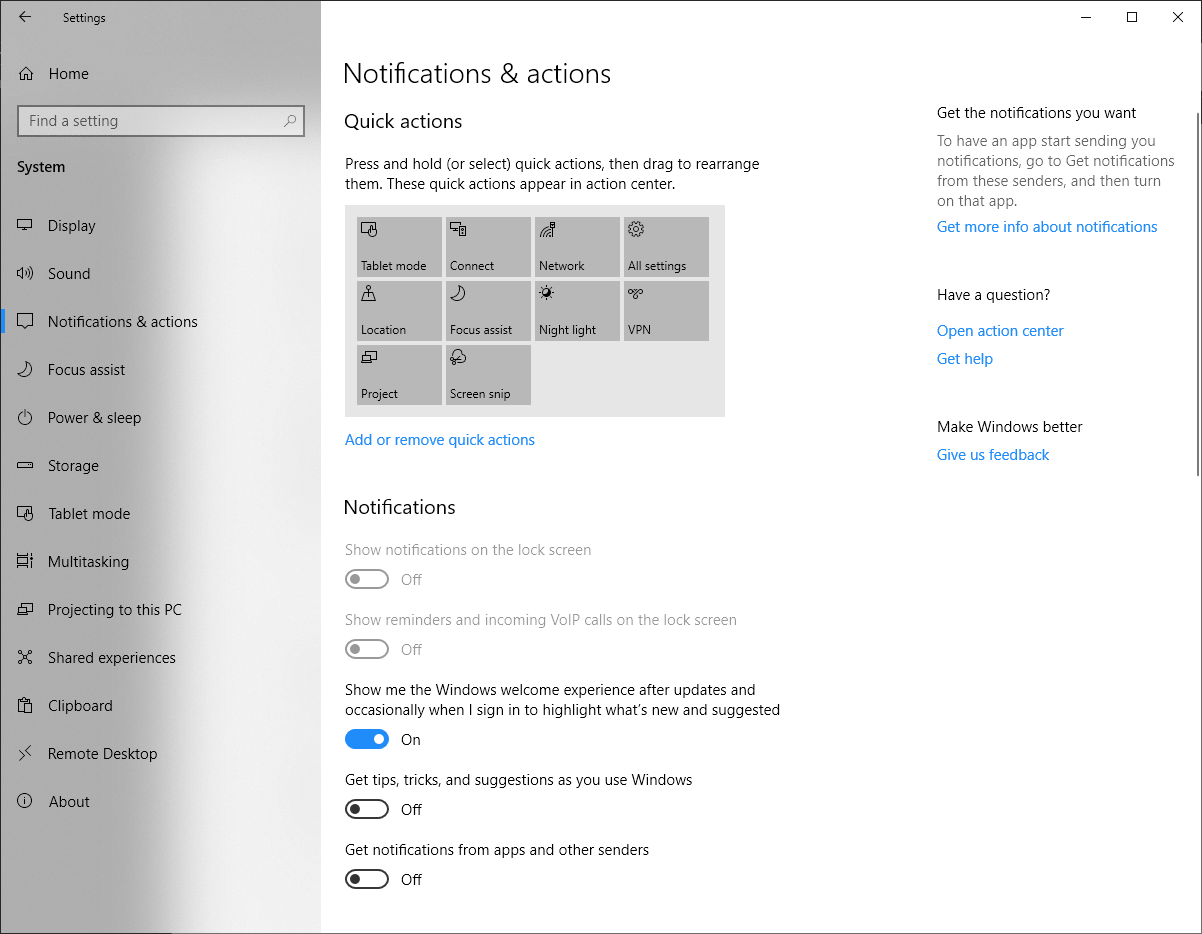Click the search magnifier icon
The width and height of the screenshot is (1202, 934).
[x=289, y=121]
